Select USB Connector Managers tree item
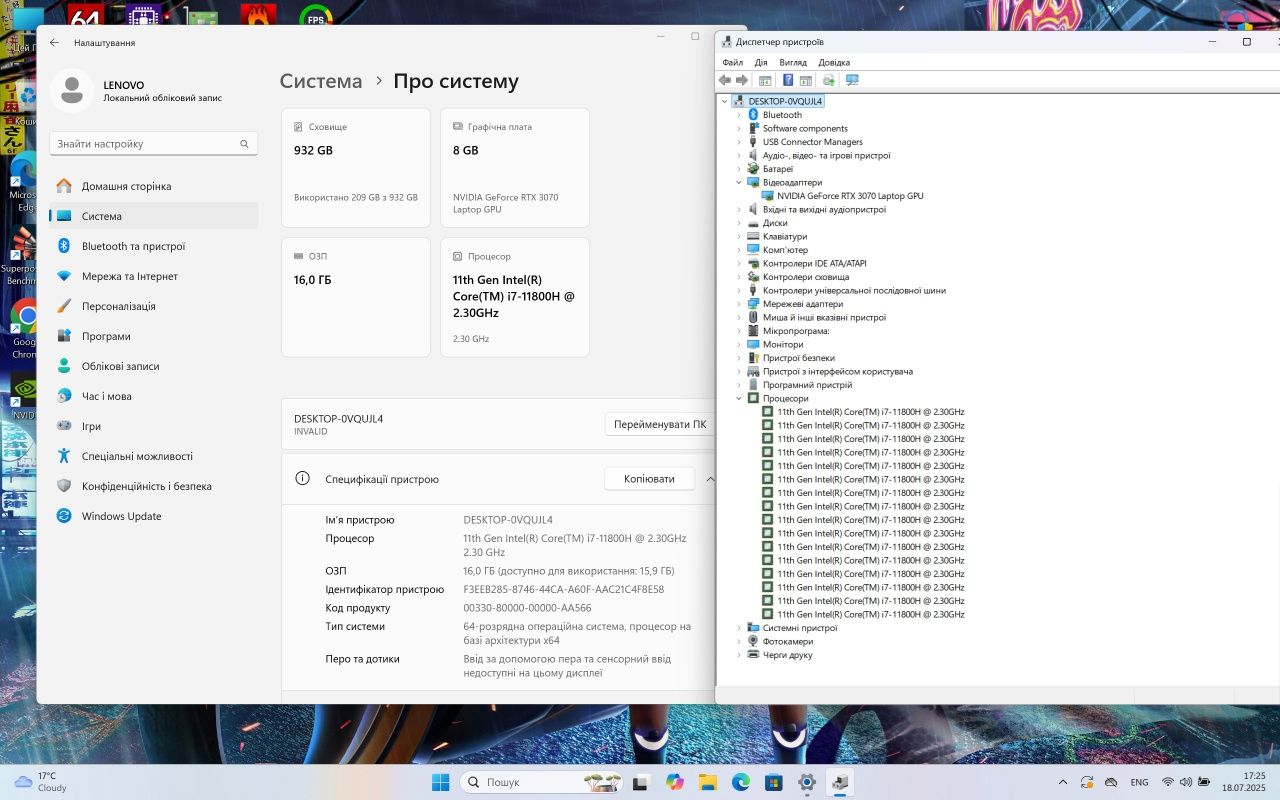This screenshot has width=1280, height=800. pos(813,142)
